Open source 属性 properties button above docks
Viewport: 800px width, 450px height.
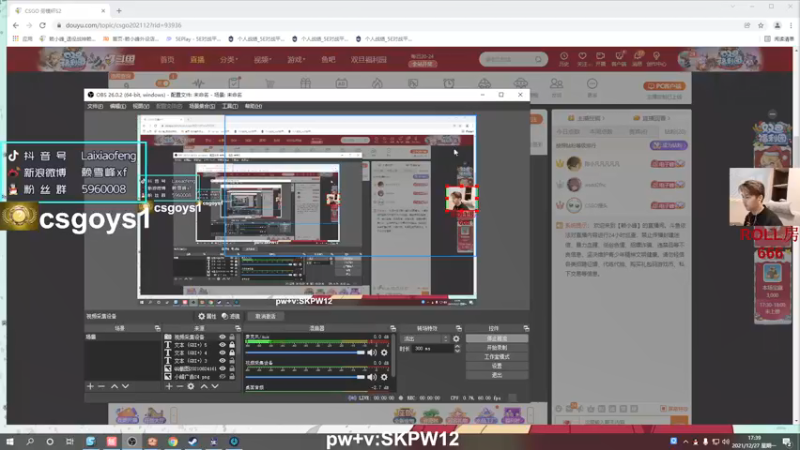[x=208, y=316]
